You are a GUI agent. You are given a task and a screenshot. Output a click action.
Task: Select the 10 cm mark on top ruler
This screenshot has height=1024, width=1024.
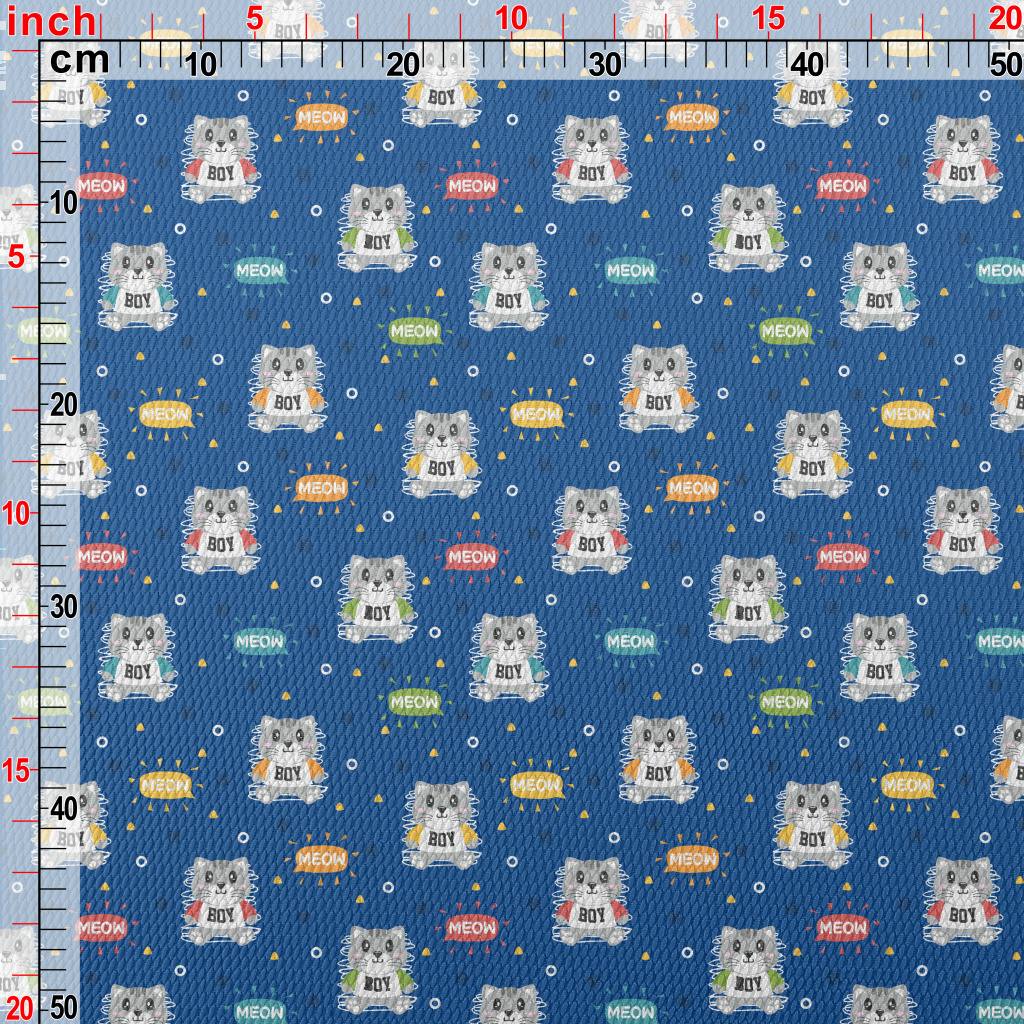202,65
